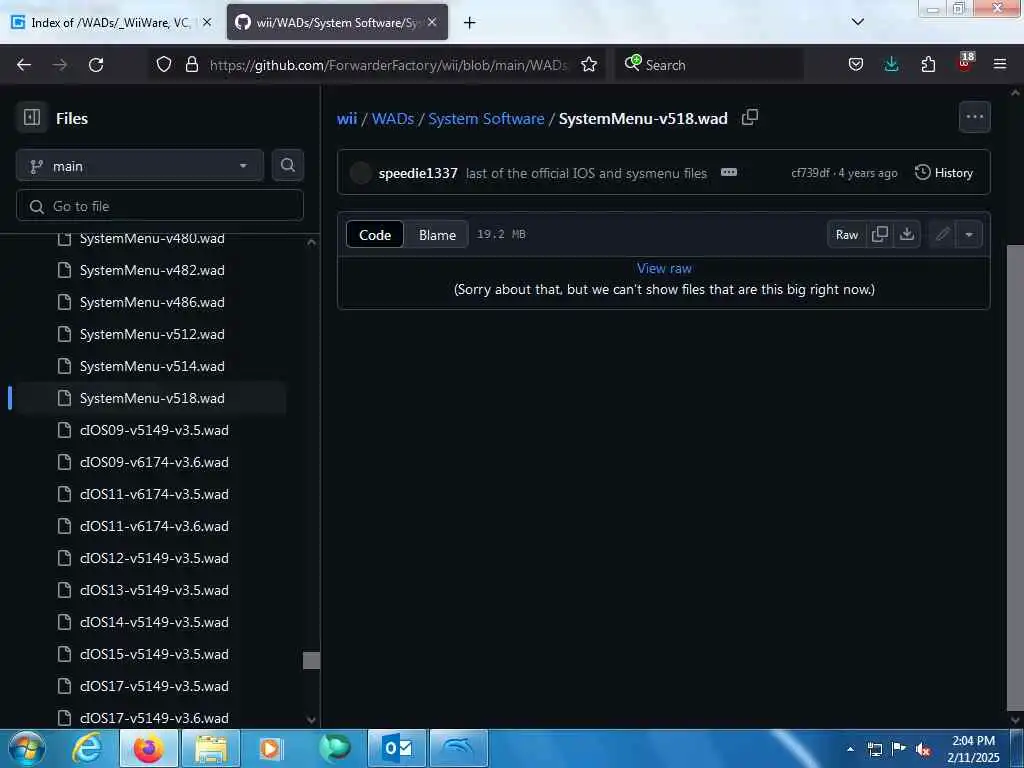This screenshot has height=768, width=1024.
Task: Open the History link
Action: pos(944,172)
